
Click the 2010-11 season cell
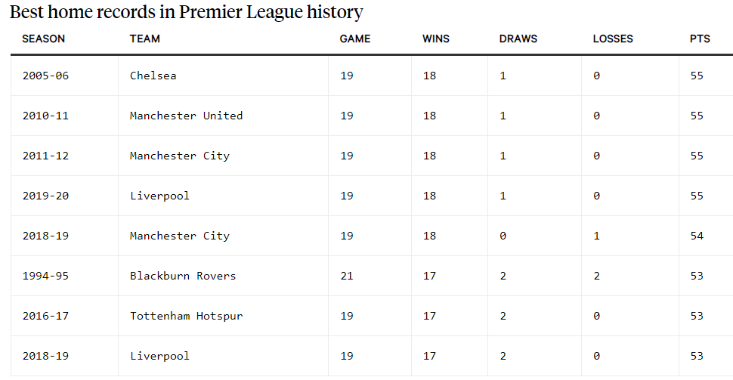coord(65,116)
